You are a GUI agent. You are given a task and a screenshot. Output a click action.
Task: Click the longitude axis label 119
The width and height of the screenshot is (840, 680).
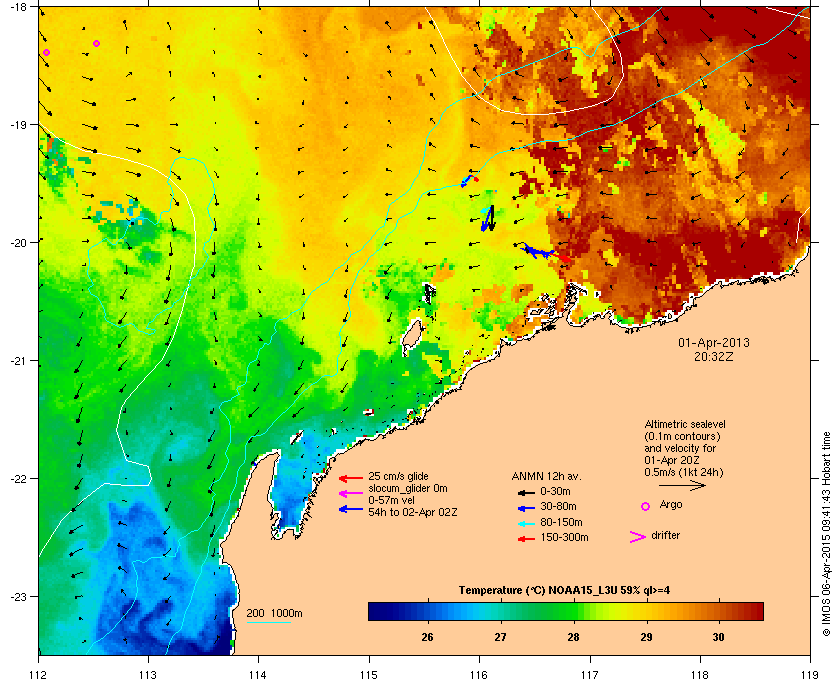point(810,675)
